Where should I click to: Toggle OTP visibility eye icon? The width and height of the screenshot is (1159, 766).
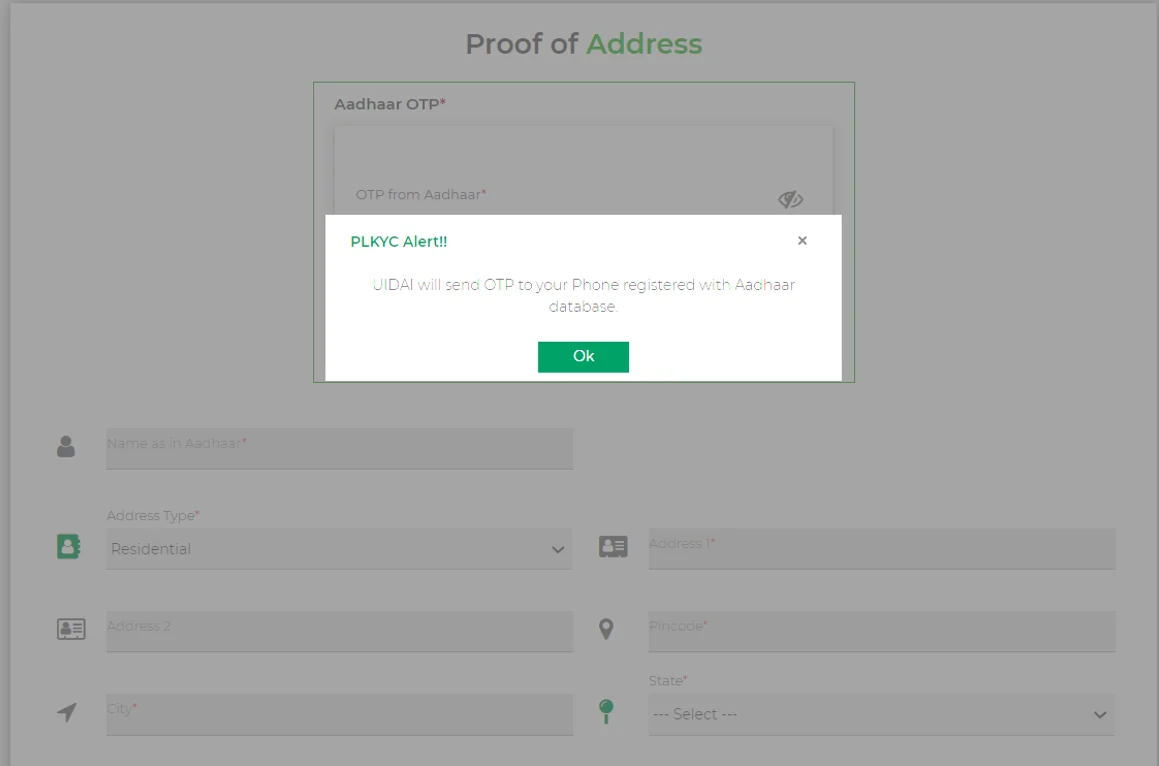coord(790,199)
